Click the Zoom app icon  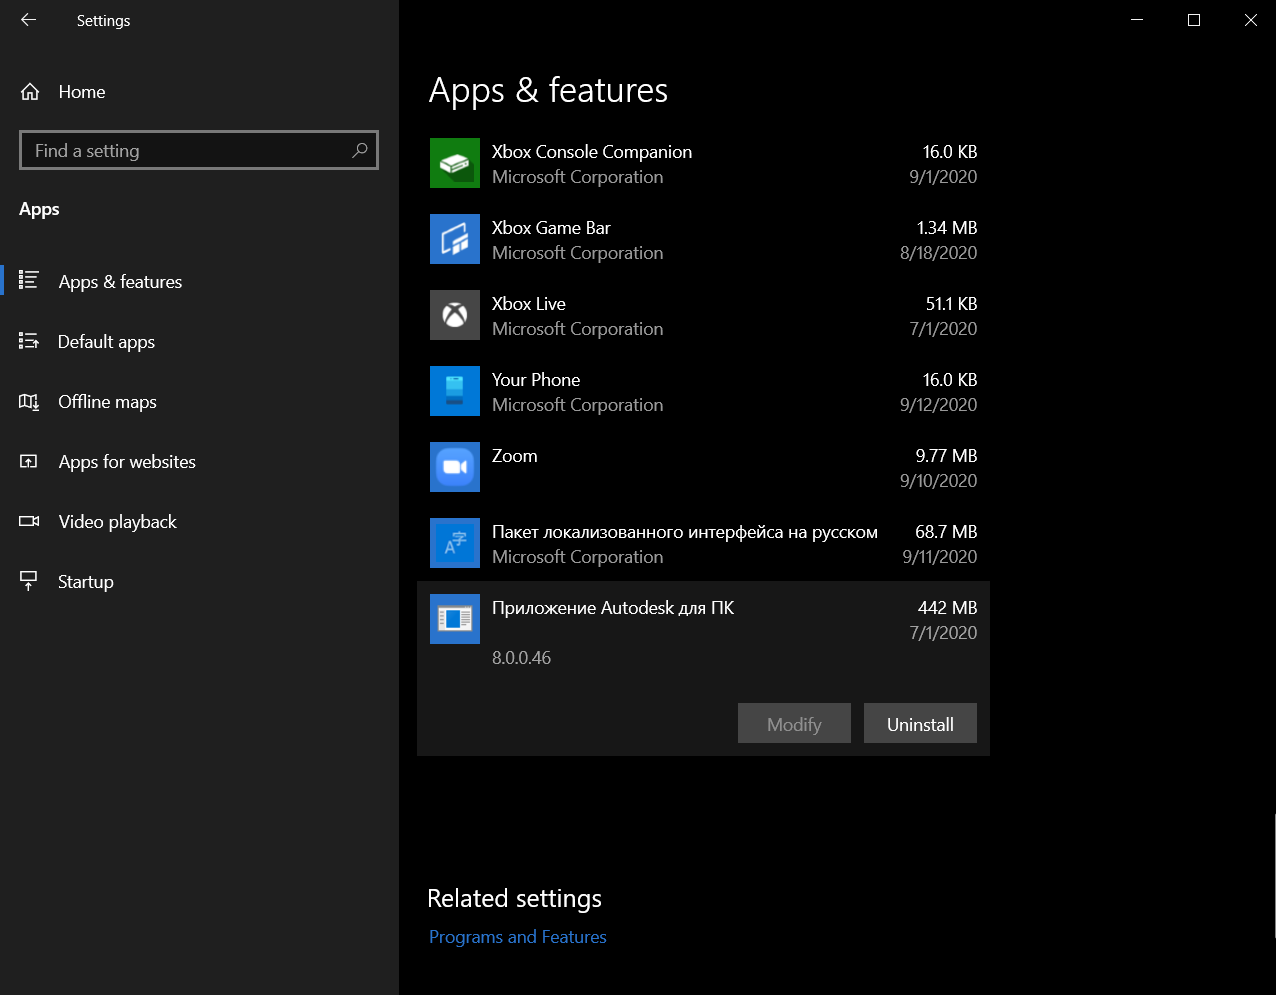click(455, 467)
